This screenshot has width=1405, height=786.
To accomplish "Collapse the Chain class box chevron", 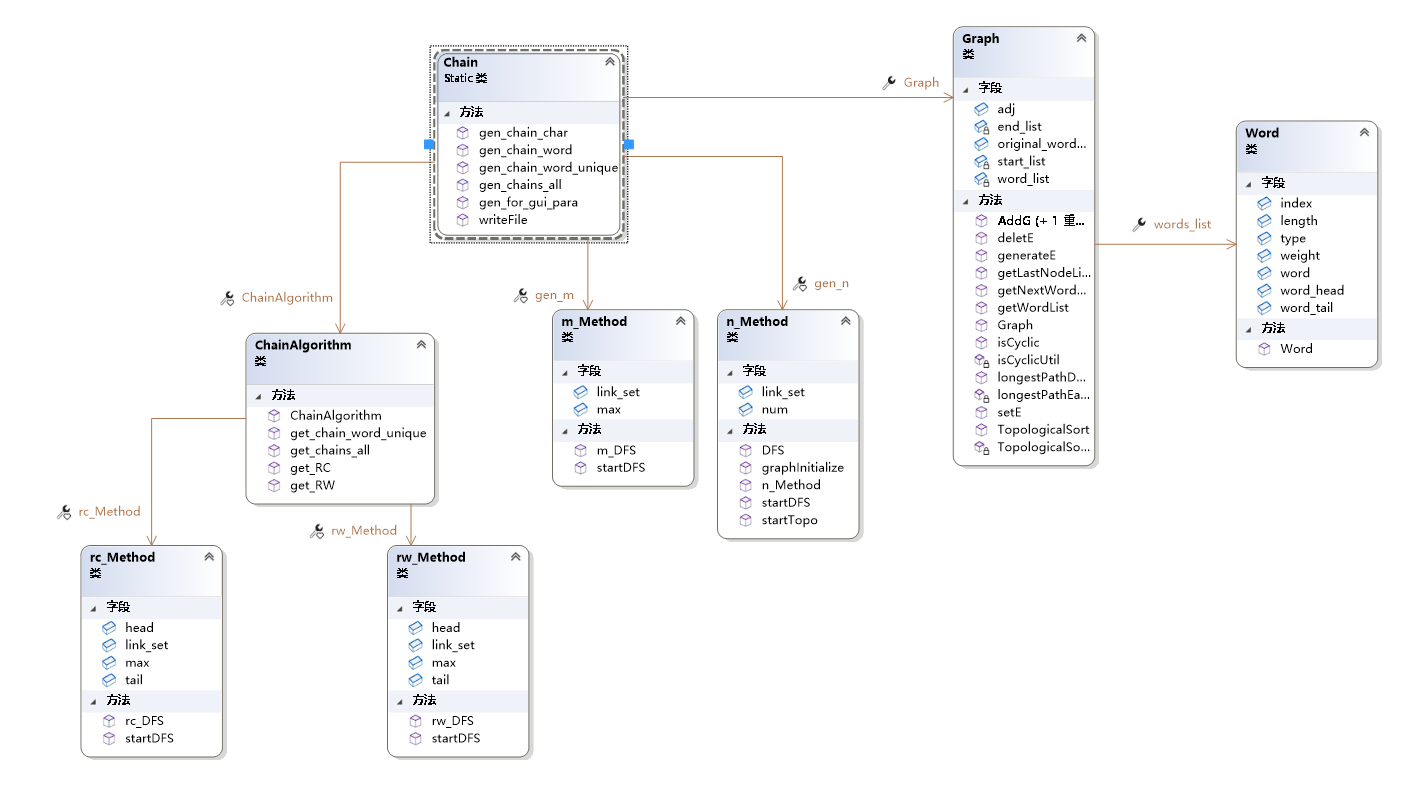I will pyautogui.click(x=610, y=62).
